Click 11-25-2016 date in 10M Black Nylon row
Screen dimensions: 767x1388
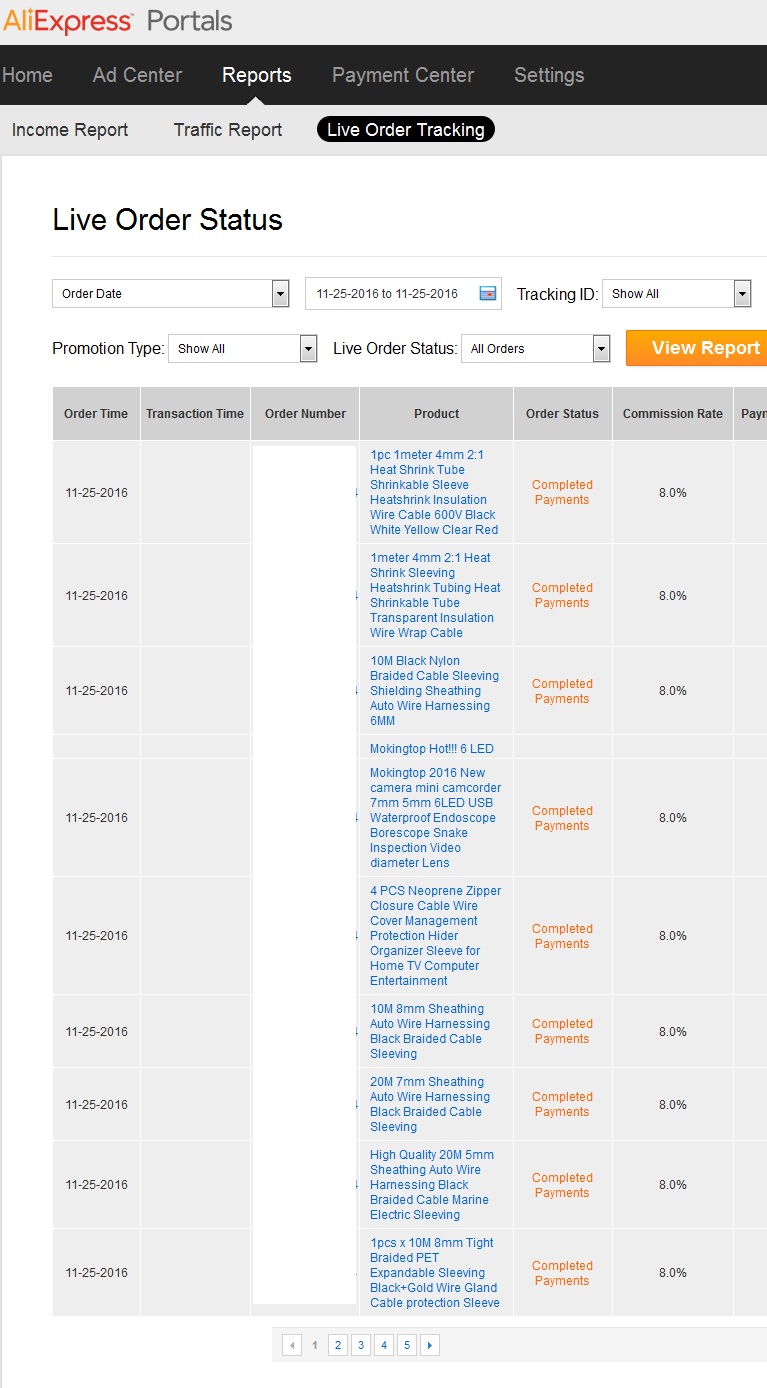pos(97,691)
